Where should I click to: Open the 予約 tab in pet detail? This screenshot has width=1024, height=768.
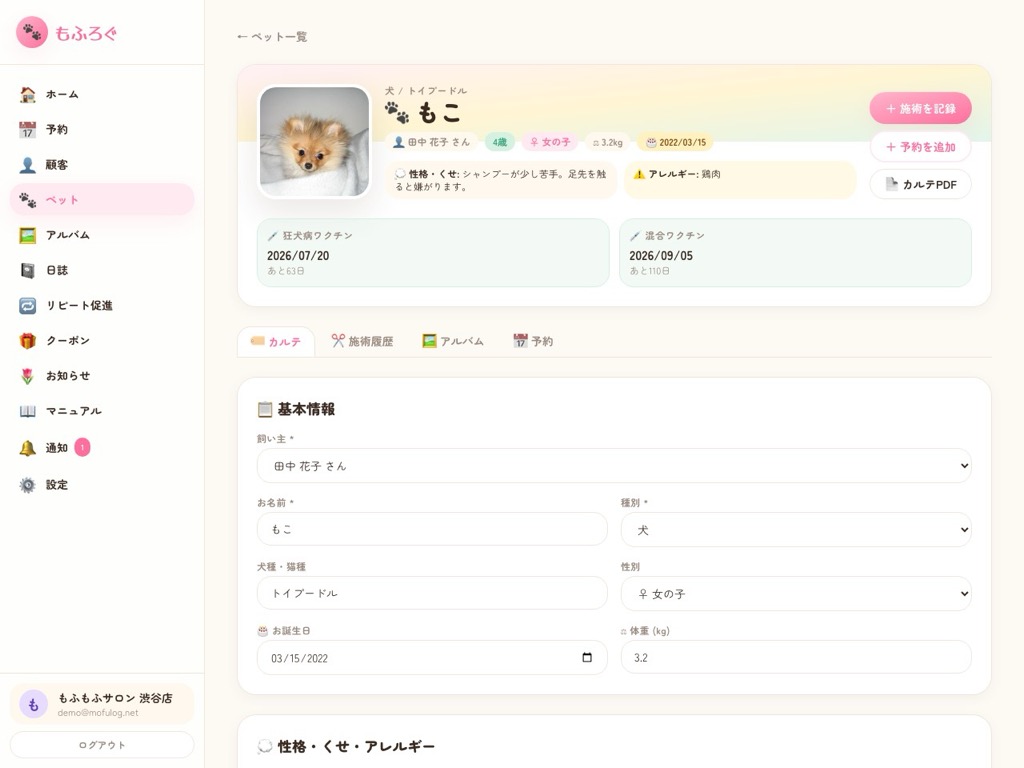pos(534,342)
